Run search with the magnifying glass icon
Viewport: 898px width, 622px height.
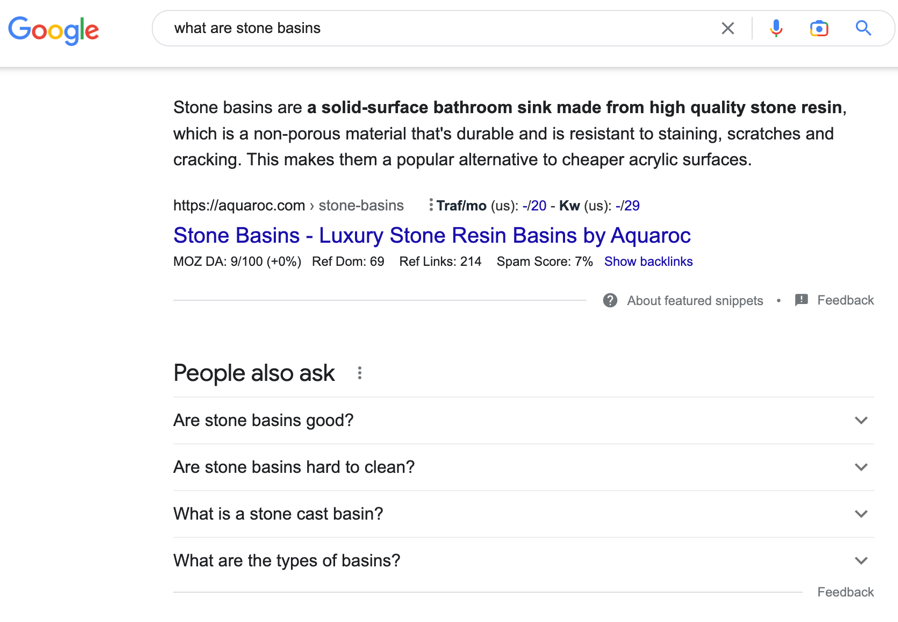(x=863, y=28)
